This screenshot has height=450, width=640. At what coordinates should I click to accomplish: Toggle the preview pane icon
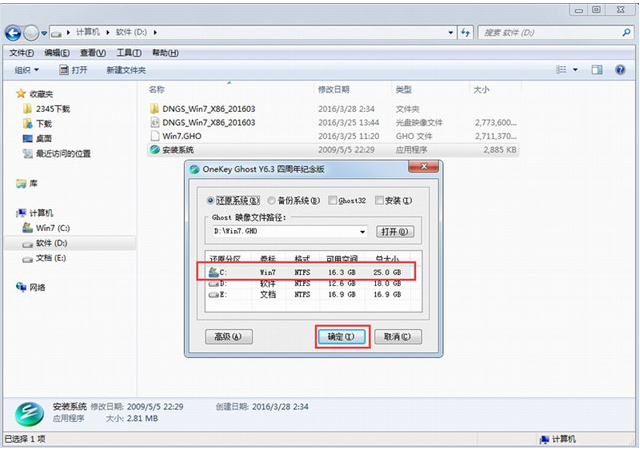click(x=597, y=70)
